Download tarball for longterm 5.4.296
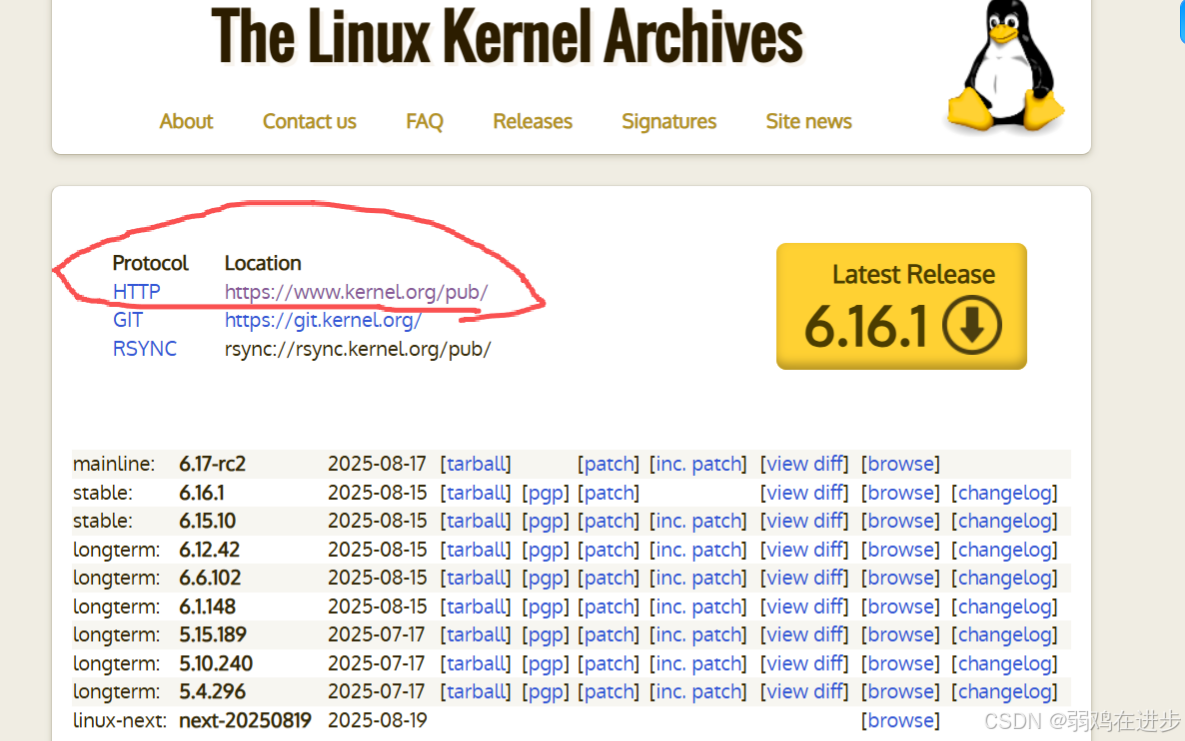Screen dimensions: 1185x741 click(x=475, y=691)
